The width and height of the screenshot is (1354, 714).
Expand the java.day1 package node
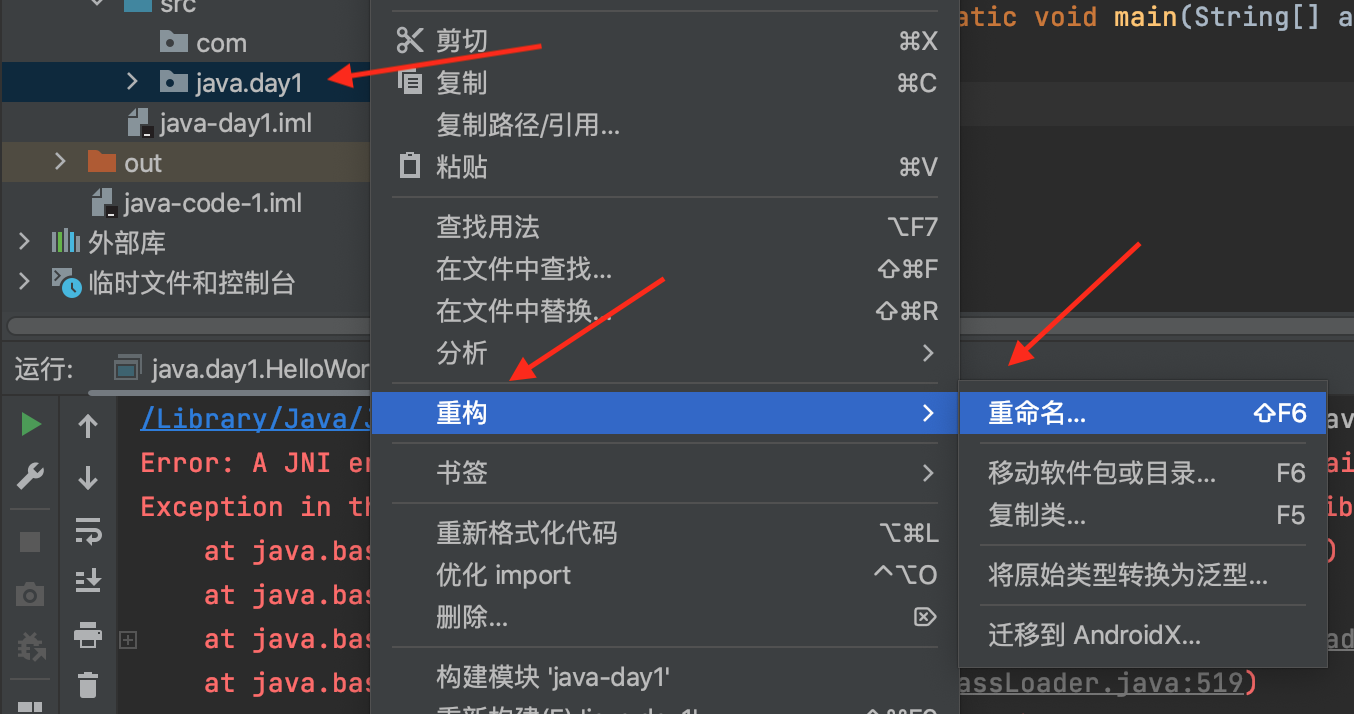(x=132, y=82)
